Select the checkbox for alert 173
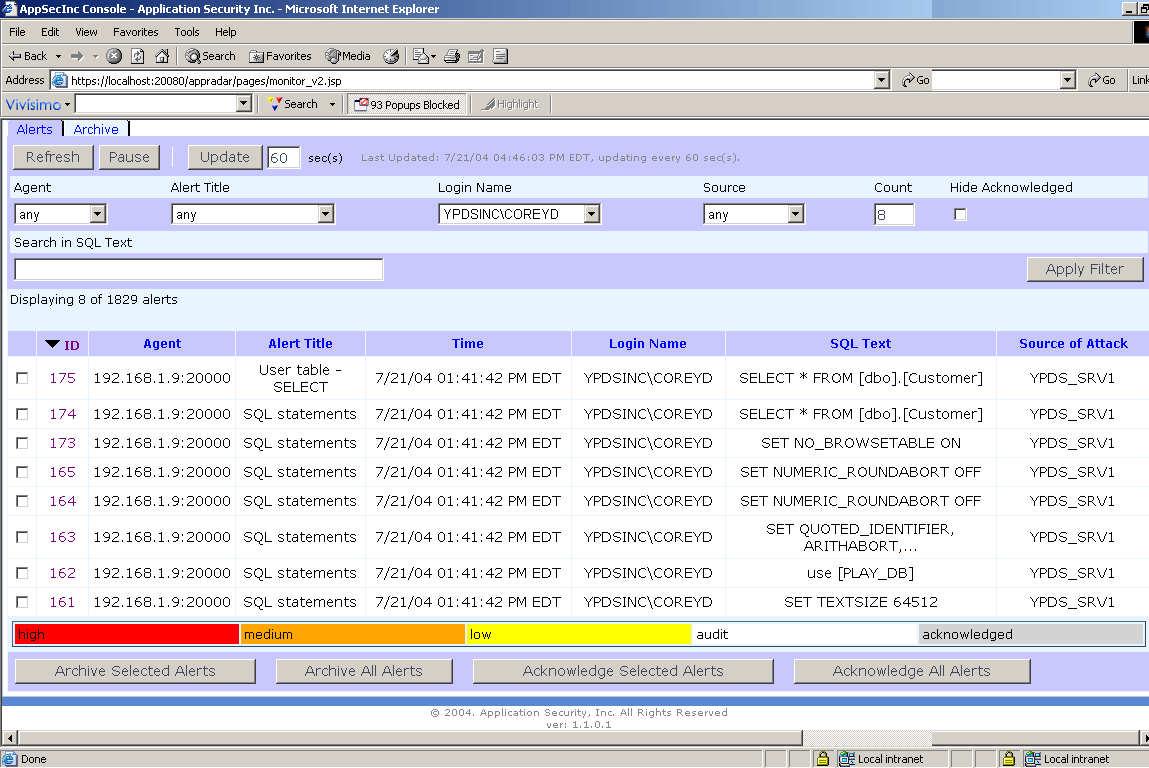The width and height of the screenshot is (1149, 768). (x=22, y=443)
